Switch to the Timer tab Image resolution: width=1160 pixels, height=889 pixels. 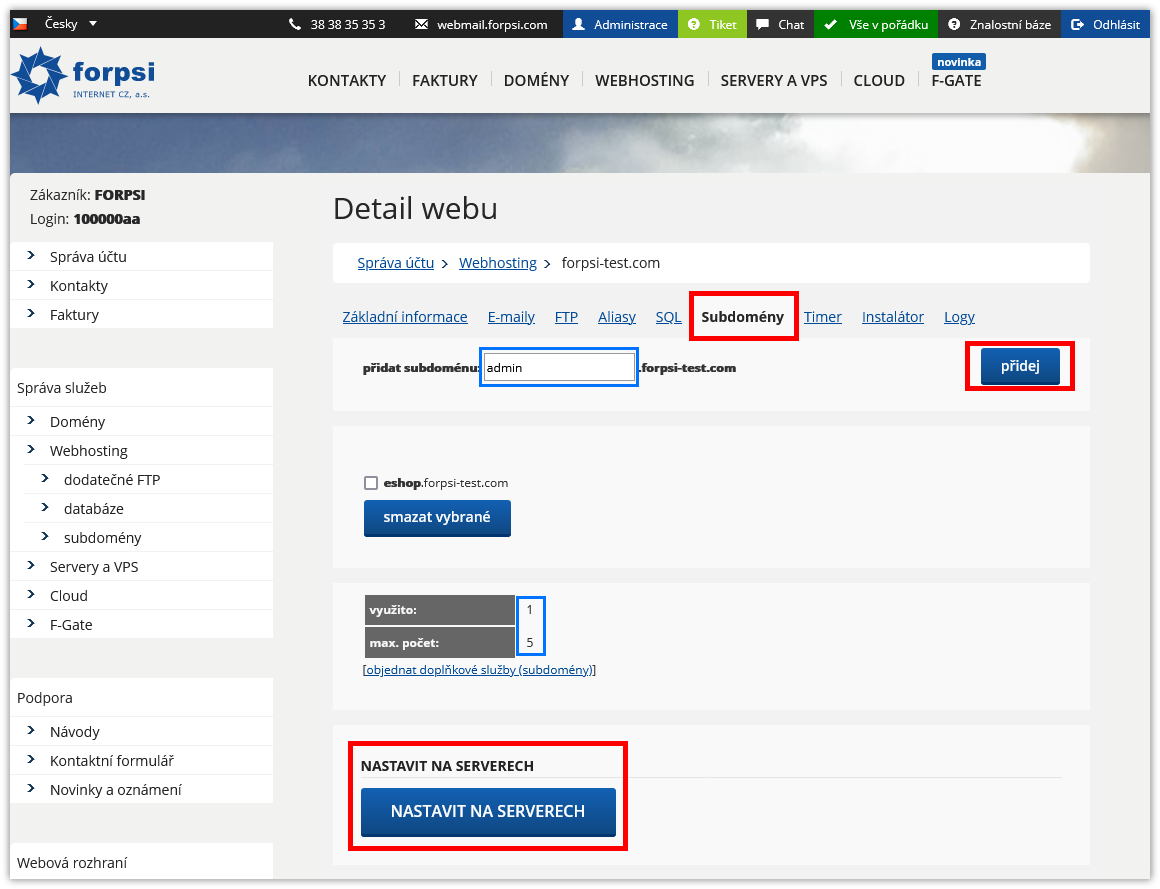pos(823,317)
